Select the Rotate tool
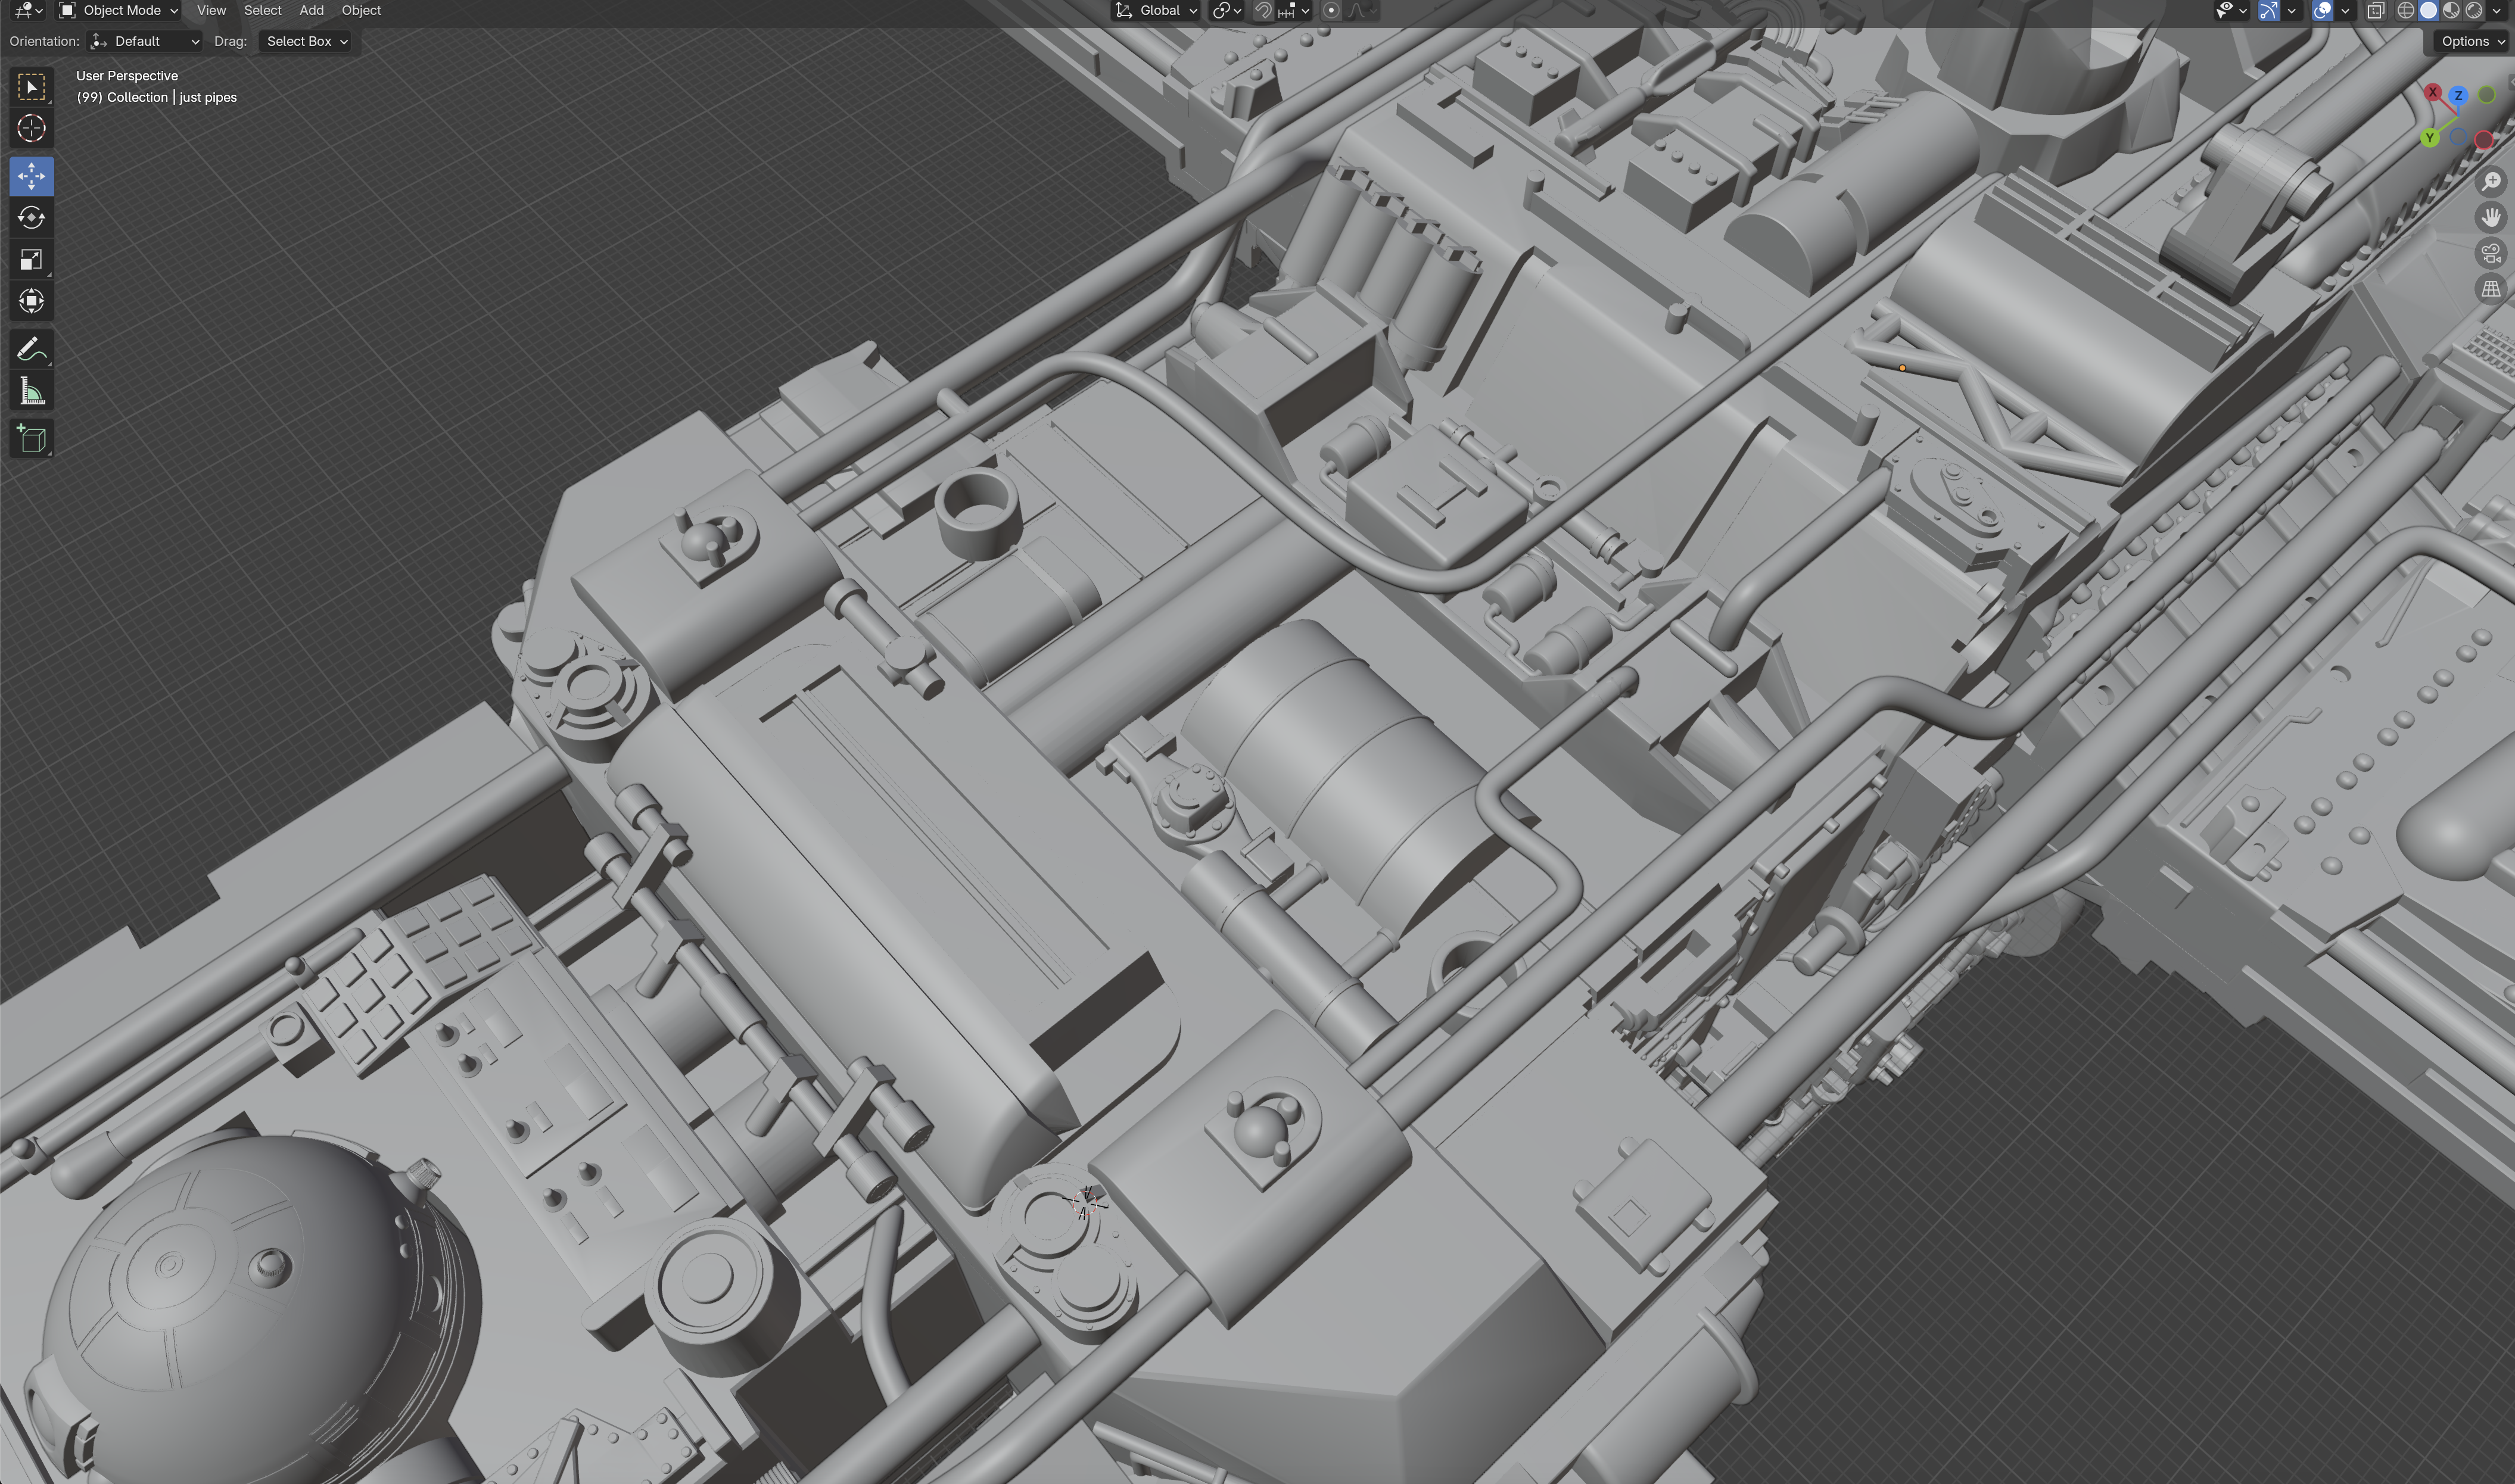 [31, 217]
